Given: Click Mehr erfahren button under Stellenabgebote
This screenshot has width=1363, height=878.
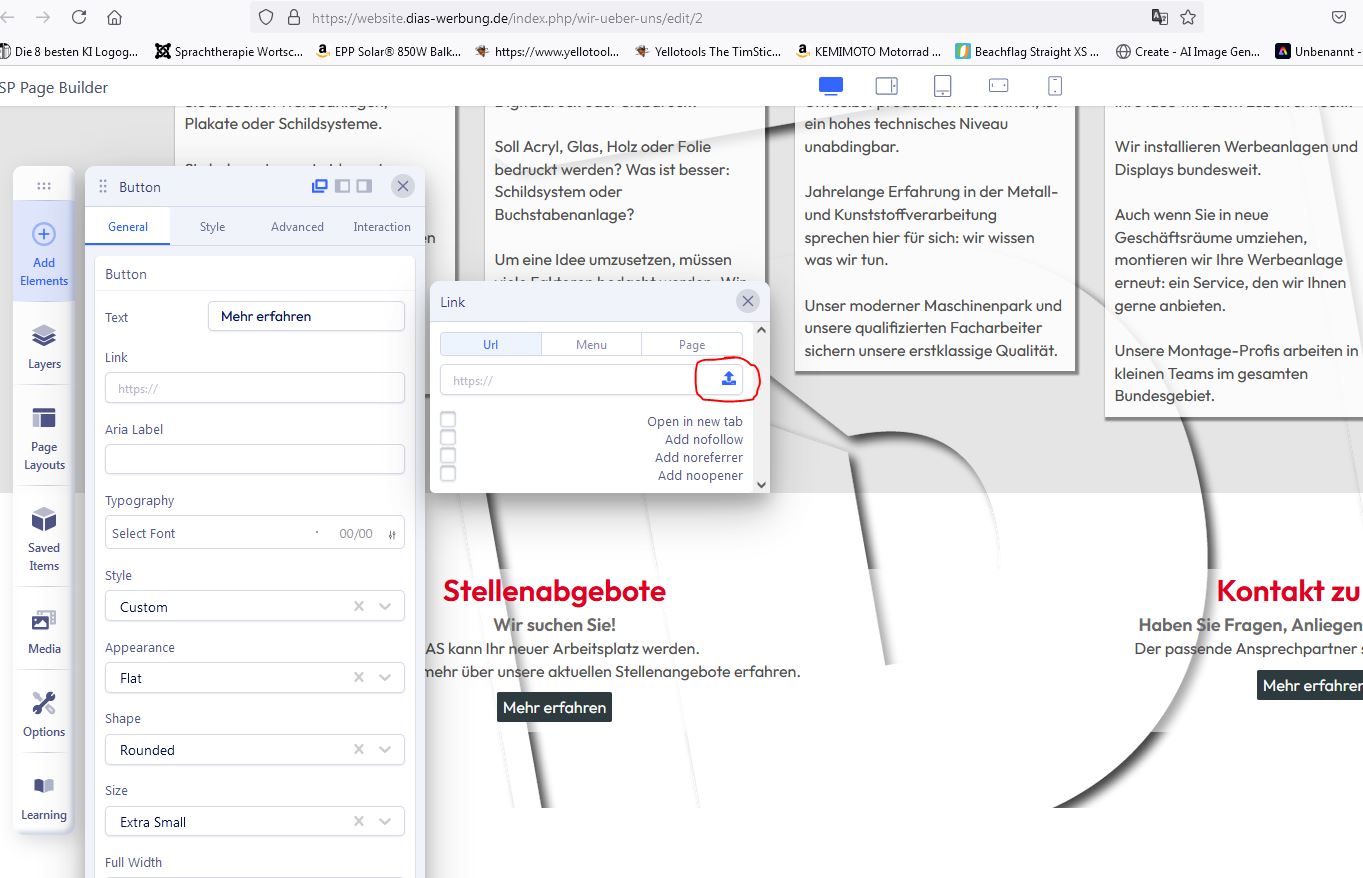Looking at the screenshot, I should pos(554,708).
